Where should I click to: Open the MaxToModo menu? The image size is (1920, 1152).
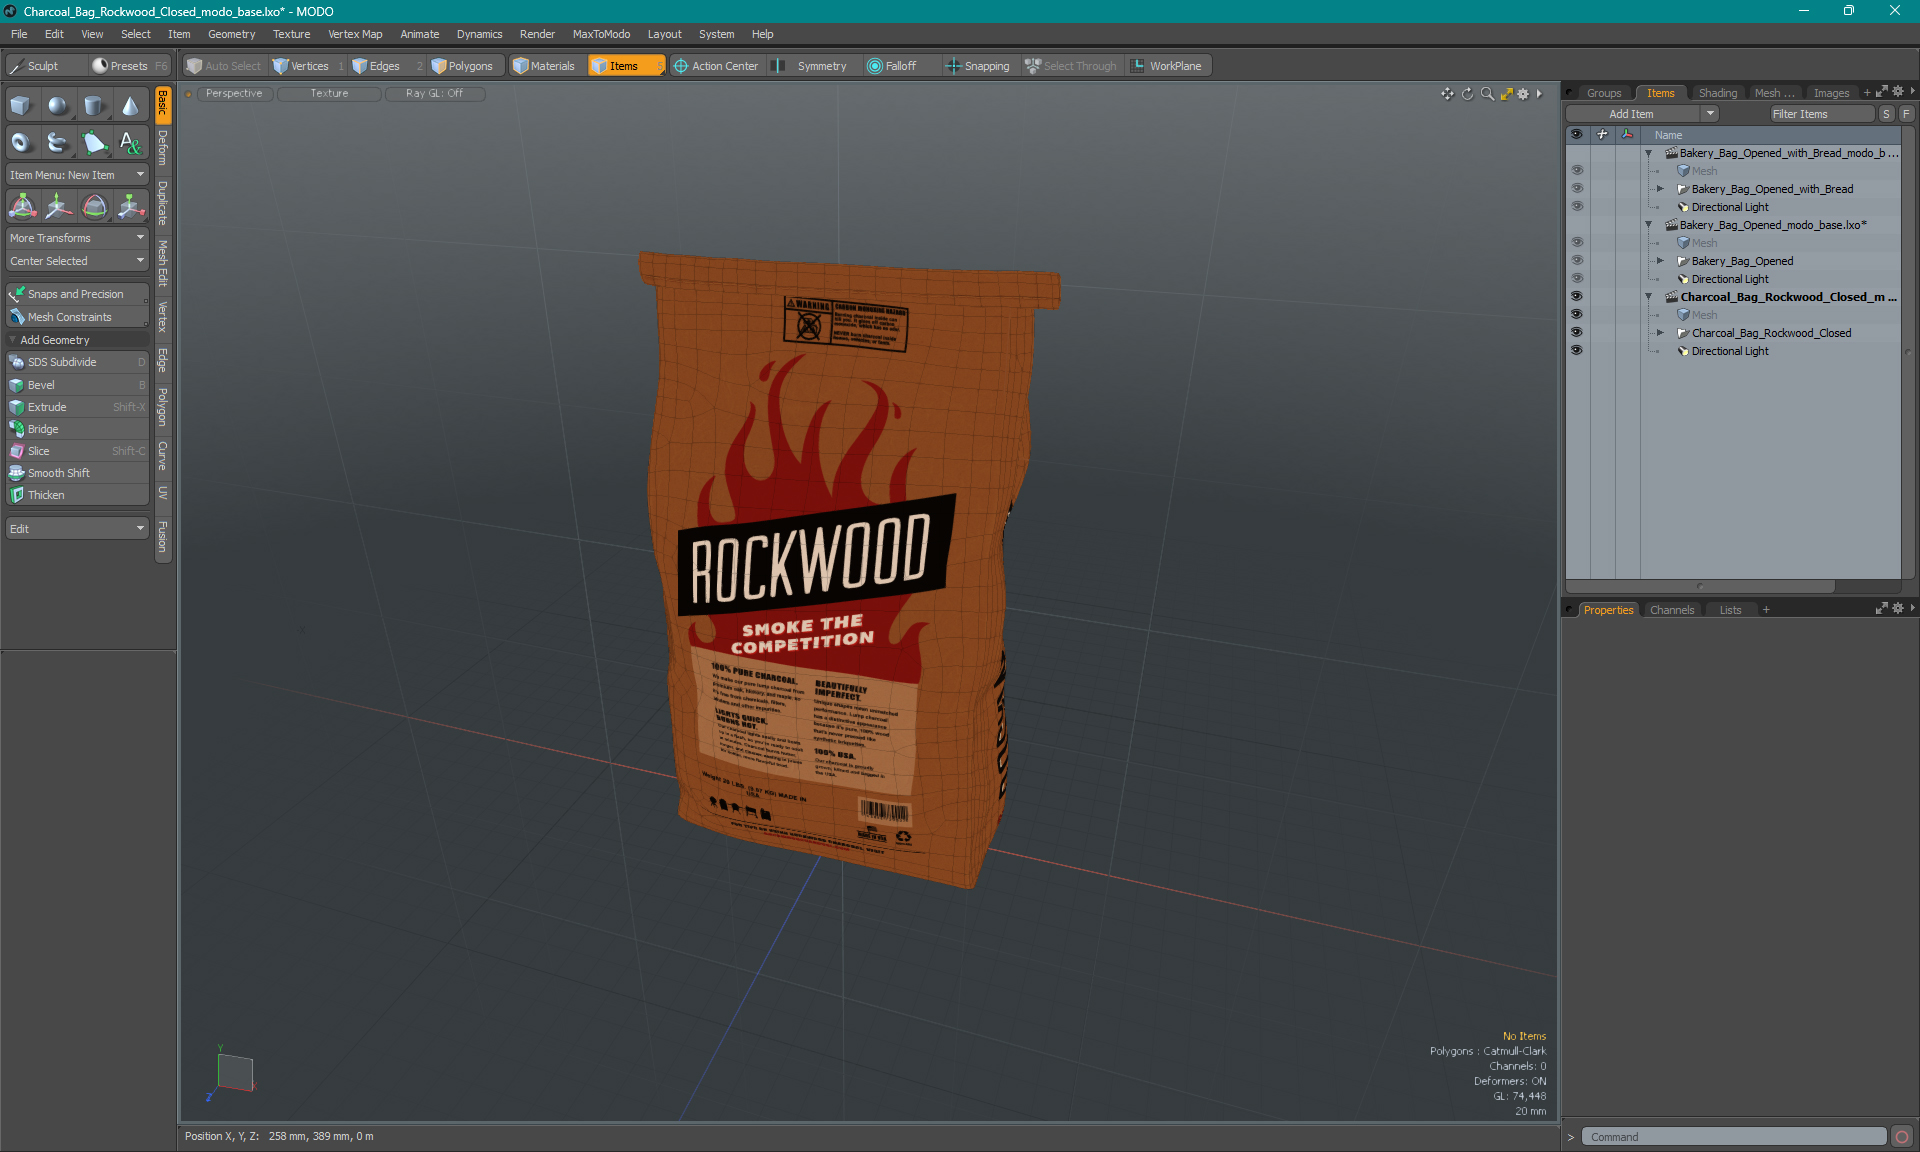[601, 34]
